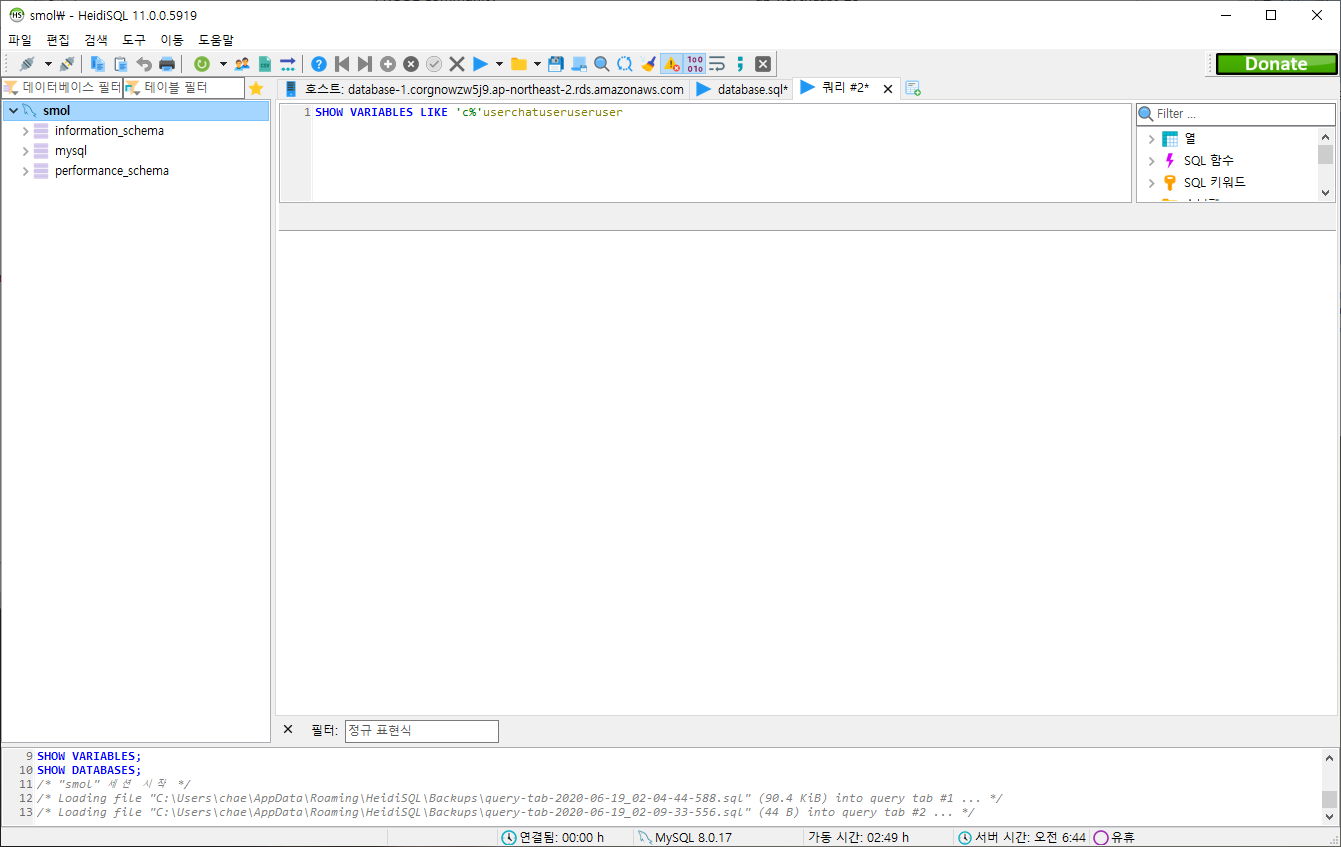The width and height of the screenshot is (1341, 847).
Task: Open the 검색 menu
Action: pos(96,40)
